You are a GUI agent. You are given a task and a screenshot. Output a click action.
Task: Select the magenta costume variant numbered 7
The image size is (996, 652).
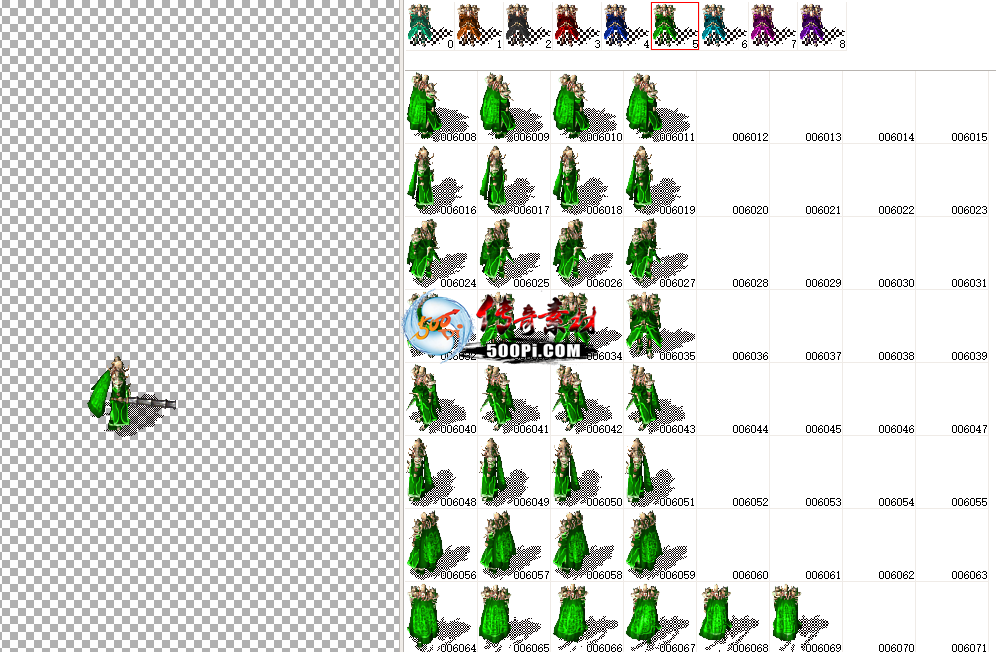pos(772,26)
